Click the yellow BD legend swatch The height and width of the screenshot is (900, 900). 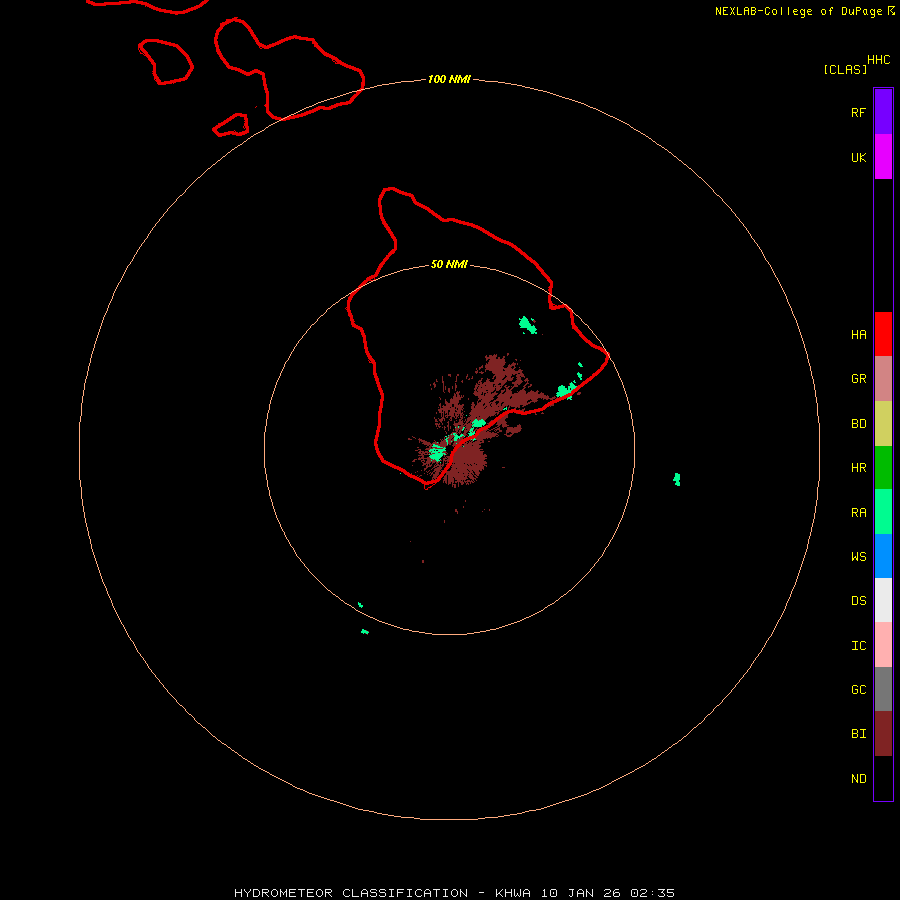click(883, 424)
